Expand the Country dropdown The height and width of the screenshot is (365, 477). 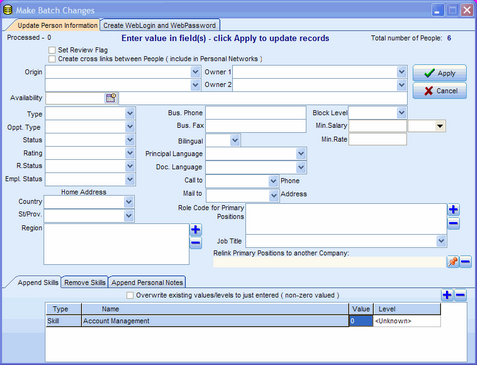pos(129,202)
